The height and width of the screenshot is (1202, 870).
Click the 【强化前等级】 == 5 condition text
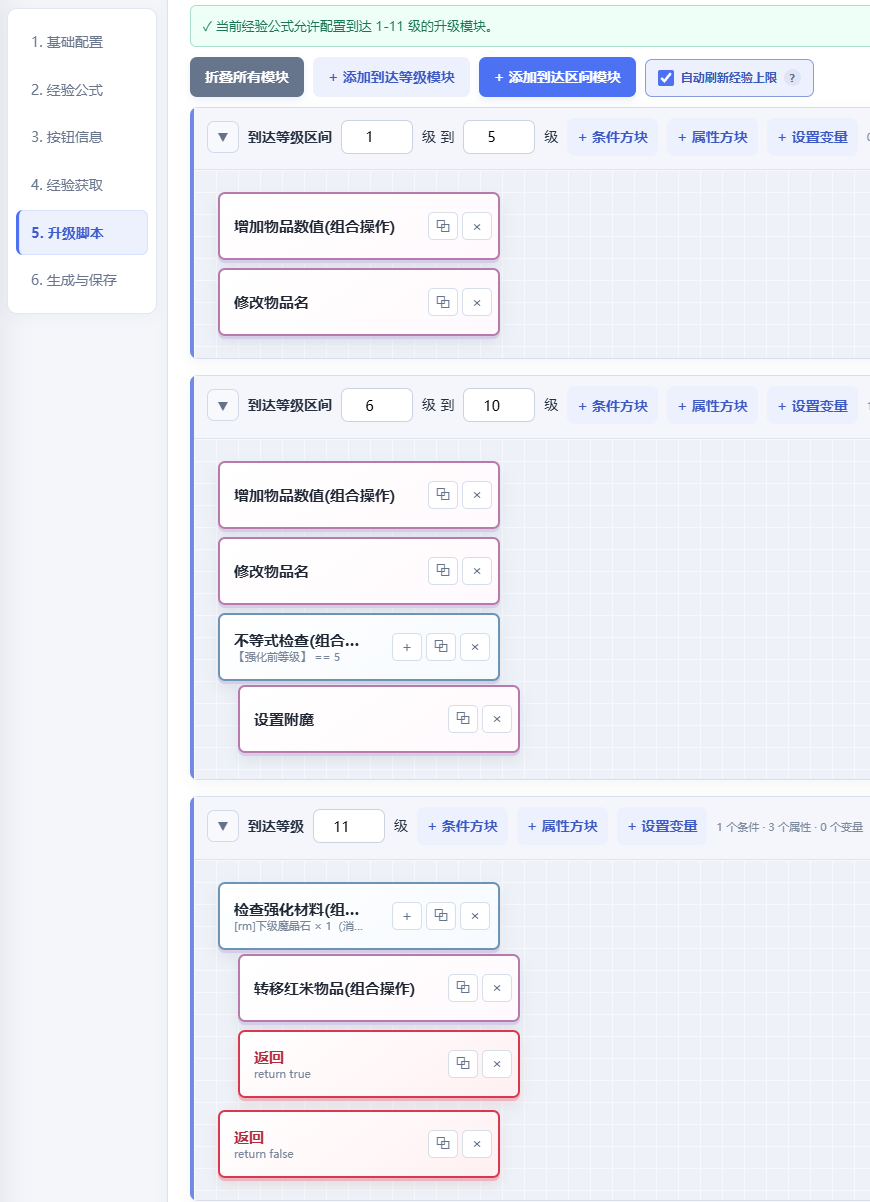click(287, 657)
